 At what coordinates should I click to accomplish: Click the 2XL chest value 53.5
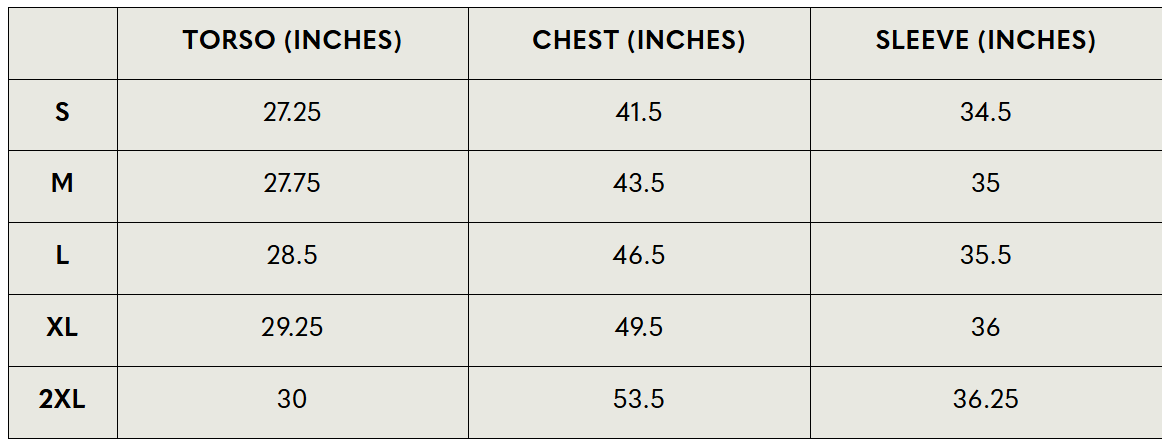click(639, 400)
